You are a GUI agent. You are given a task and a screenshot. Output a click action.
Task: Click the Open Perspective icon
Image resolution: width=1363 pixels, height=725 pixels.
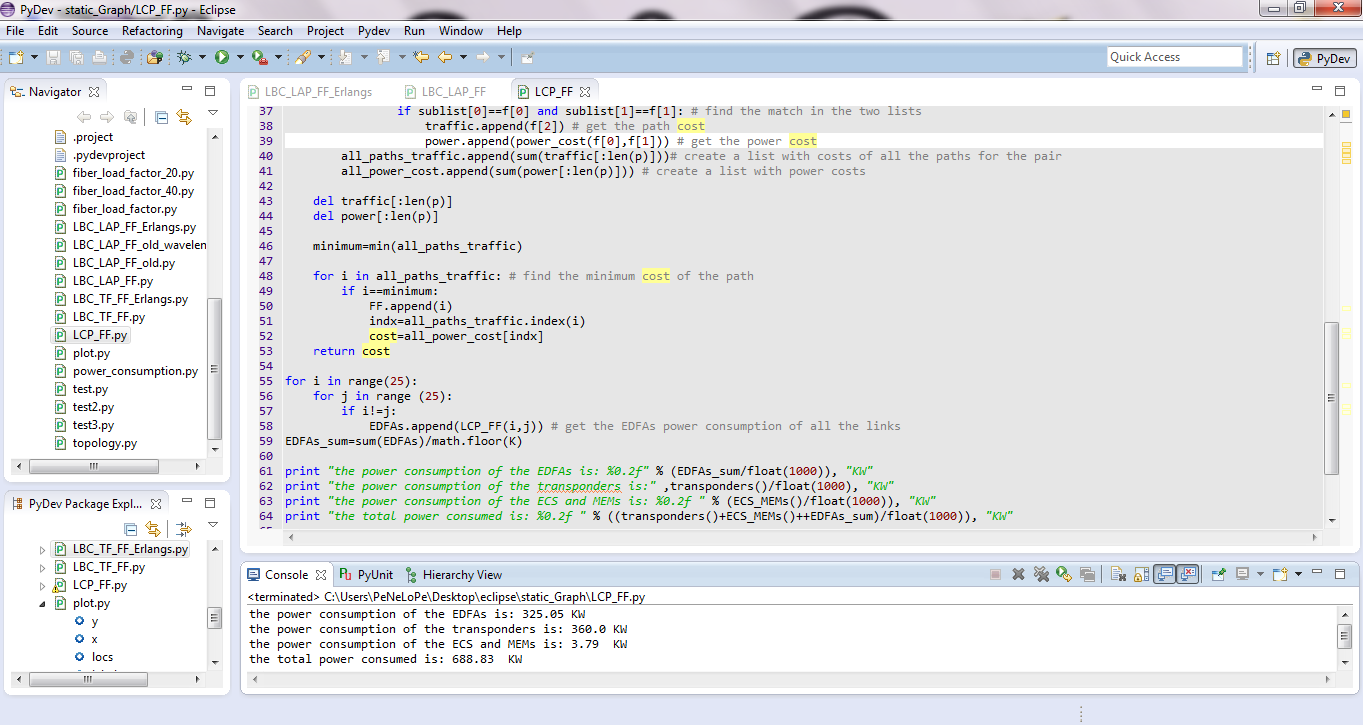[1274, 58]
